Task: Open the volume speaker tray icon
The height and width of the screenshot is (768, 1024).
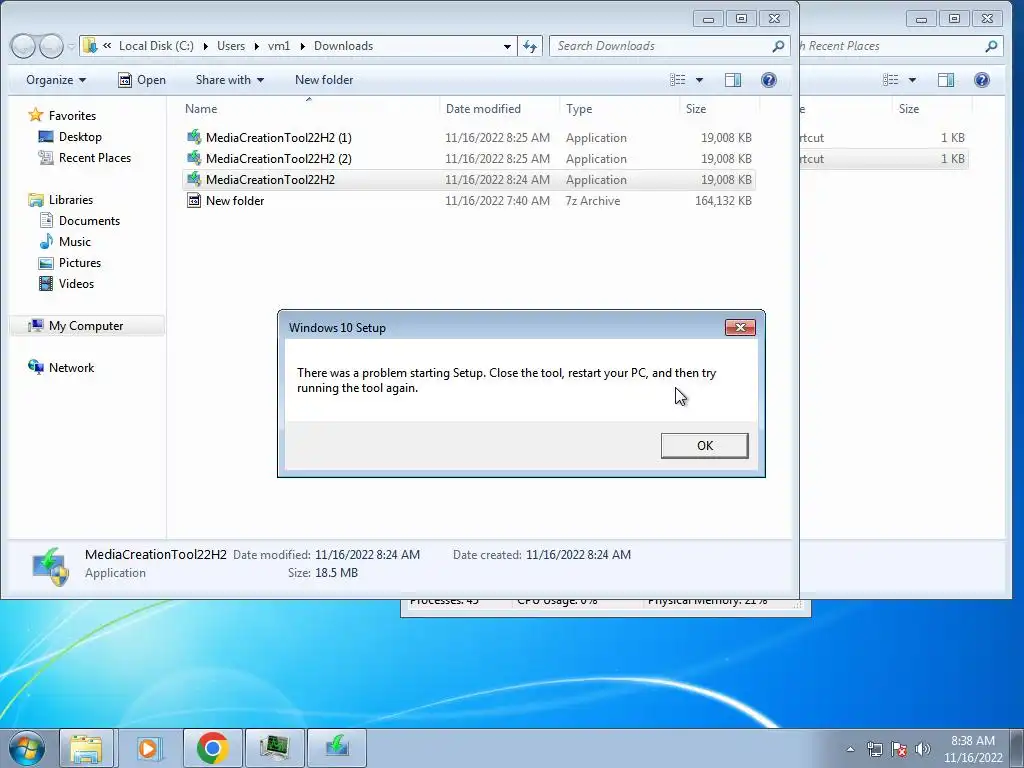Action: (923, 749)
